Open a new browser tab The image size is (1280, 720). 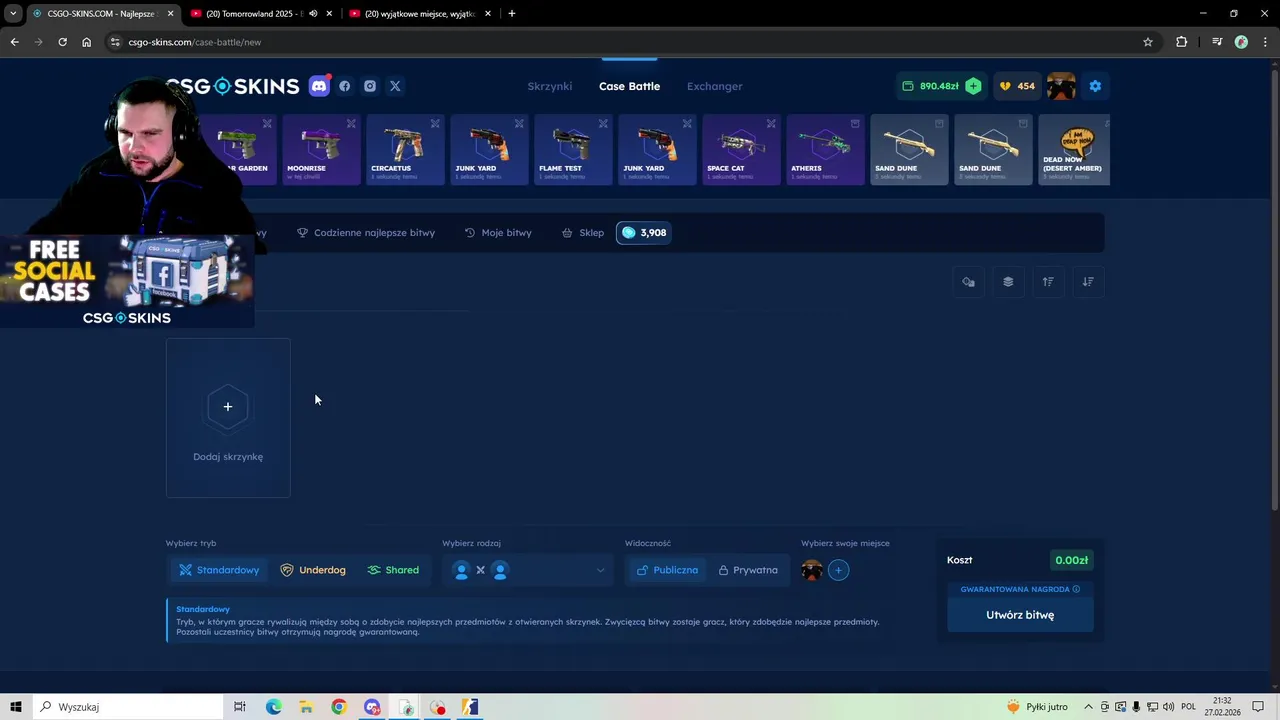[512, 14]
